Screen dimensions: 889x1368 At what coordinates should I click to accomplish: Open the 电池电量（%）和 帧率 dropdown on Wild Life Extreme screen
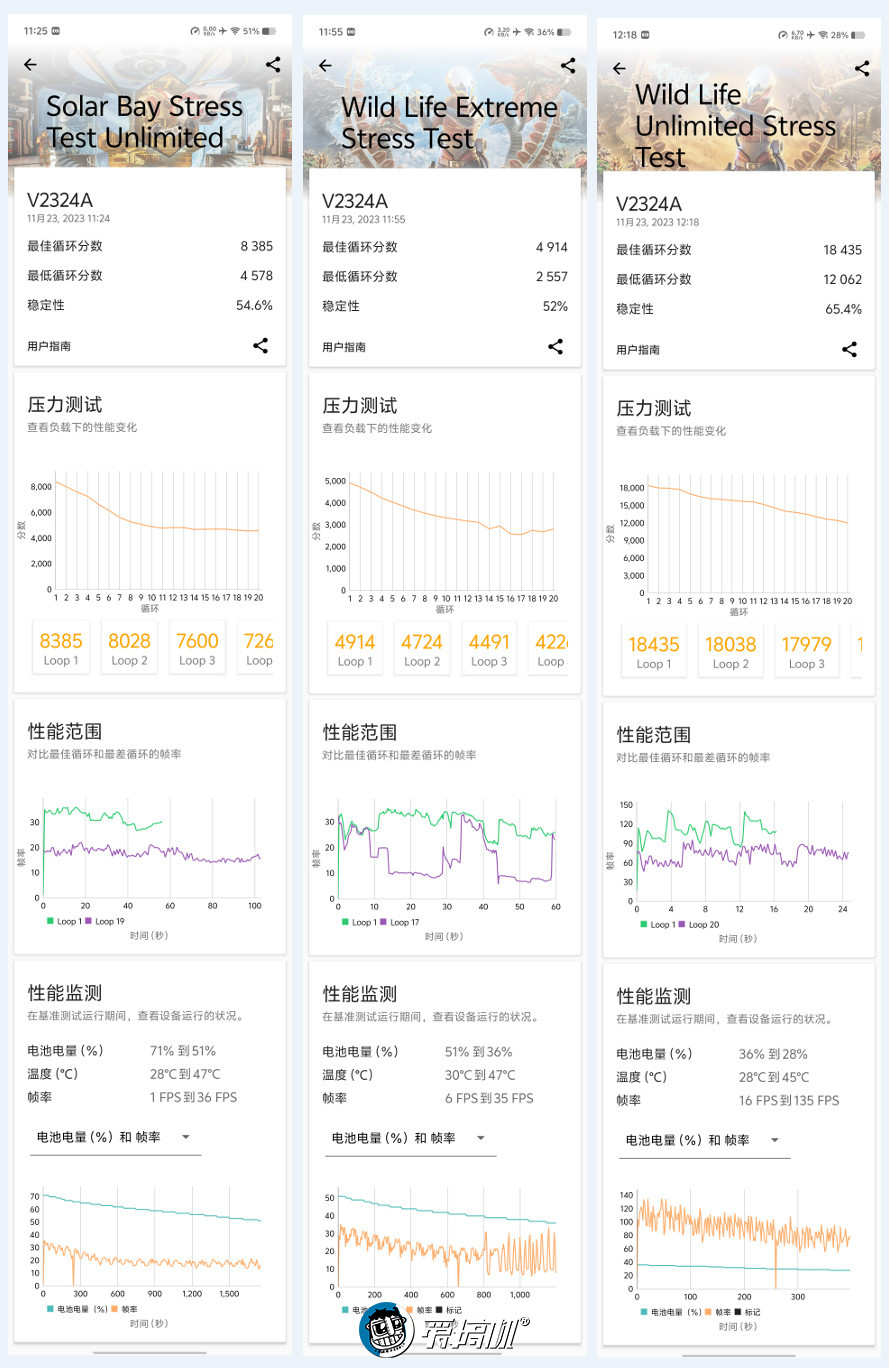click(x=409, y=1139)
